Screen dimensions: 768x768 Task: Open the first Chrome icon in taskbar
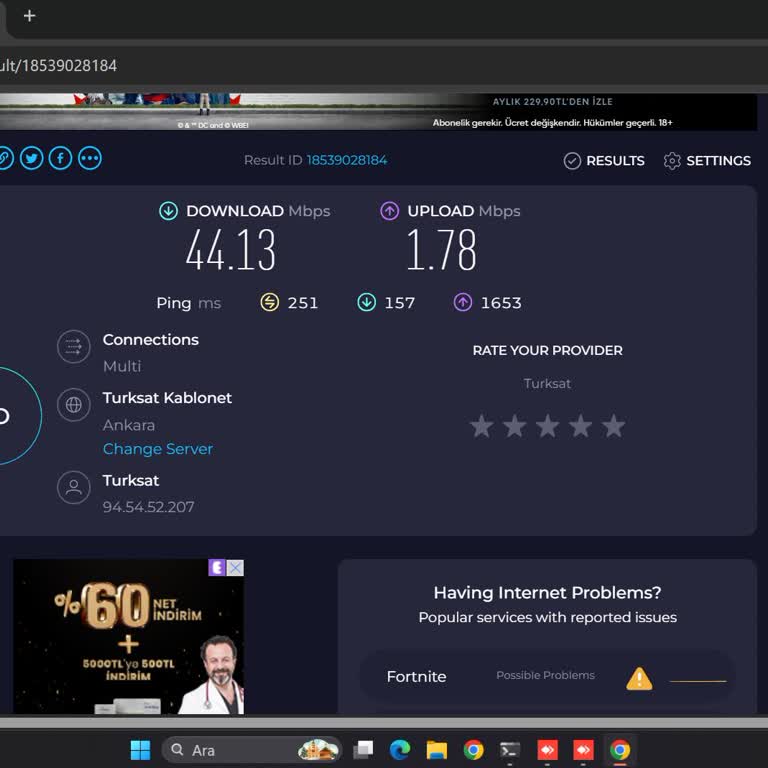473,750
